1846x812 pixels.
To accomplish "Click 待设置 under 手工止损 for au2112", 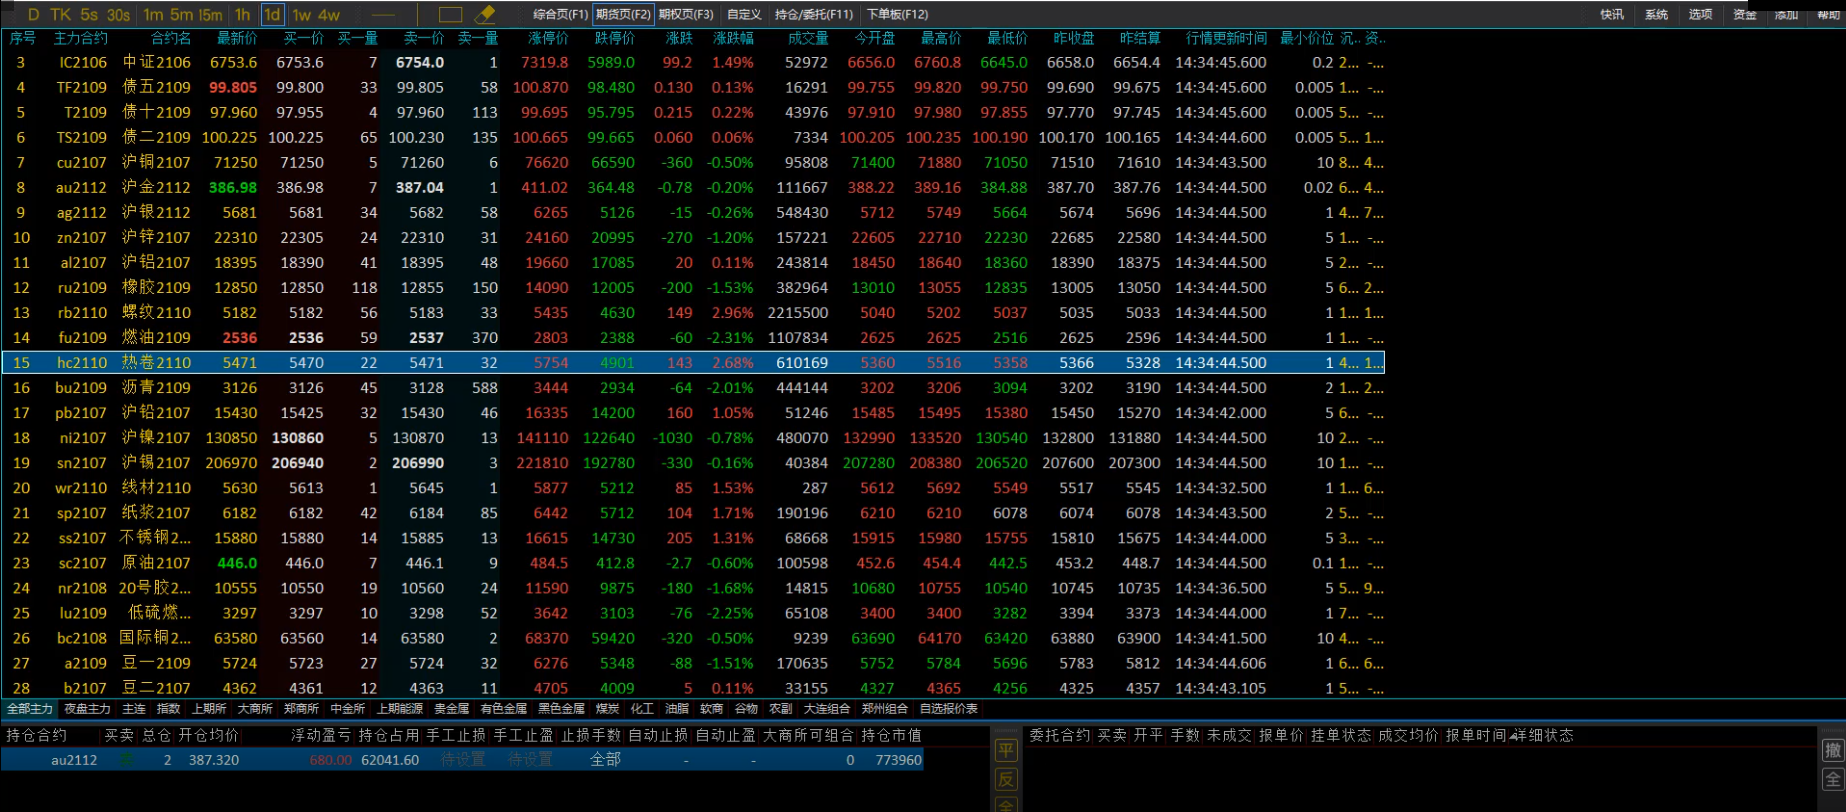I will point(462,760).
